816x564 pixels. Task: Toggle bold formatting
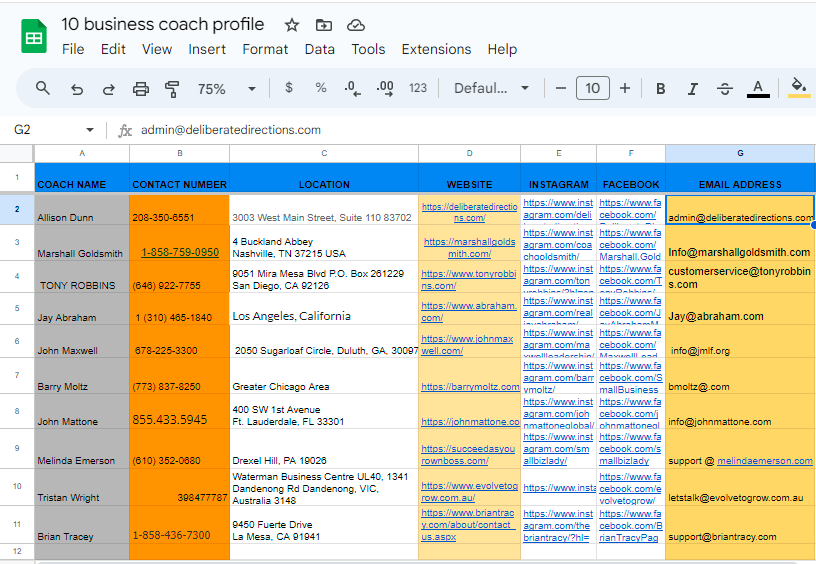click(x=660, y=89)
